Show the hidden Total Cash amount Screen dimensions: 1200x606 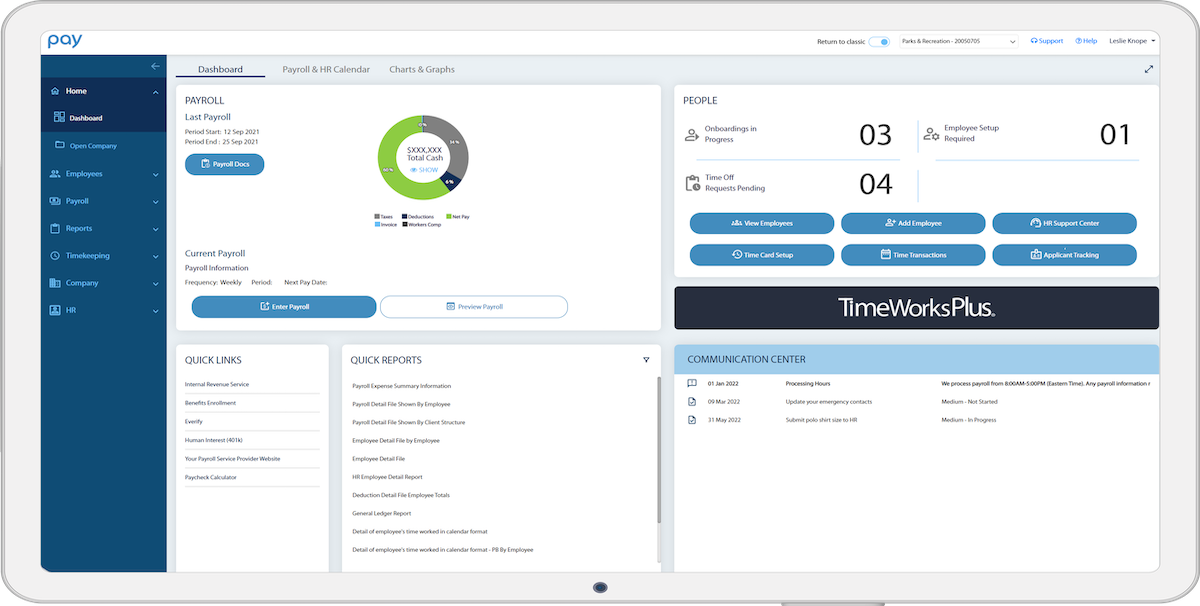[424, 170]
